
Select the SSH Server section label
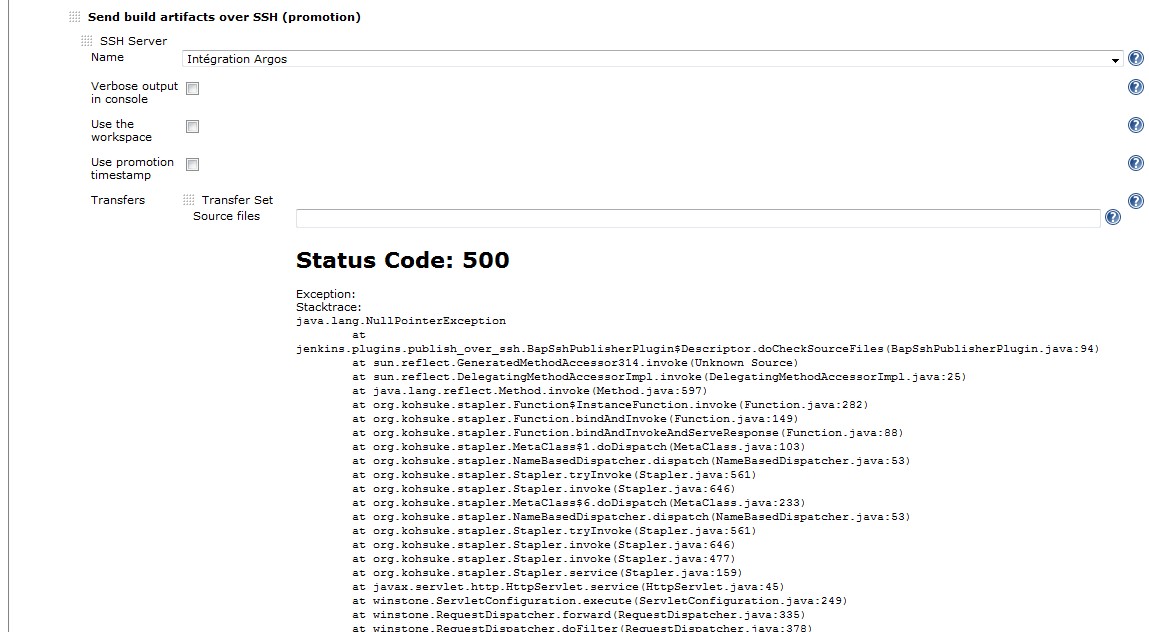point(133,41)
